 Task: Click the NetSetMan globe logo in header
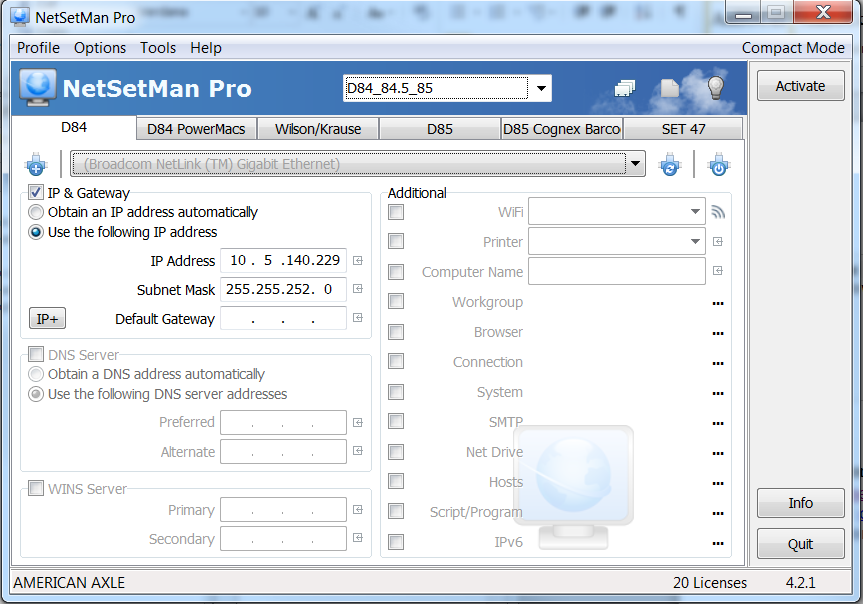pyautogui.click(x=37, y=88)
